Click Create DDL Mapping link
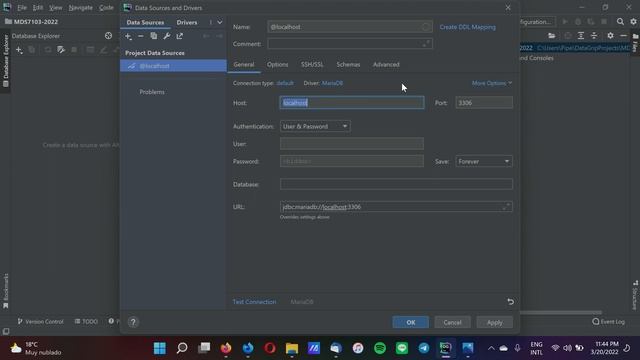 point(467,27)
